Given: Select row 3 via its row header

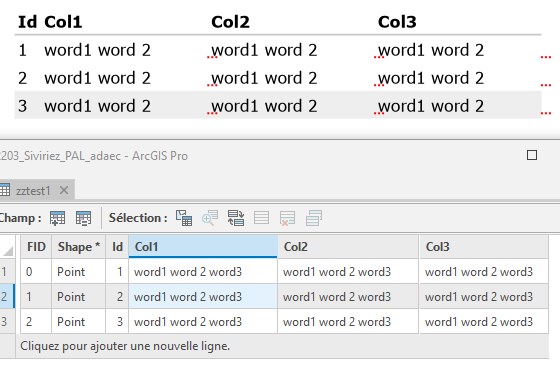Looking at the screenshot, I should click(x=7, y=321).
